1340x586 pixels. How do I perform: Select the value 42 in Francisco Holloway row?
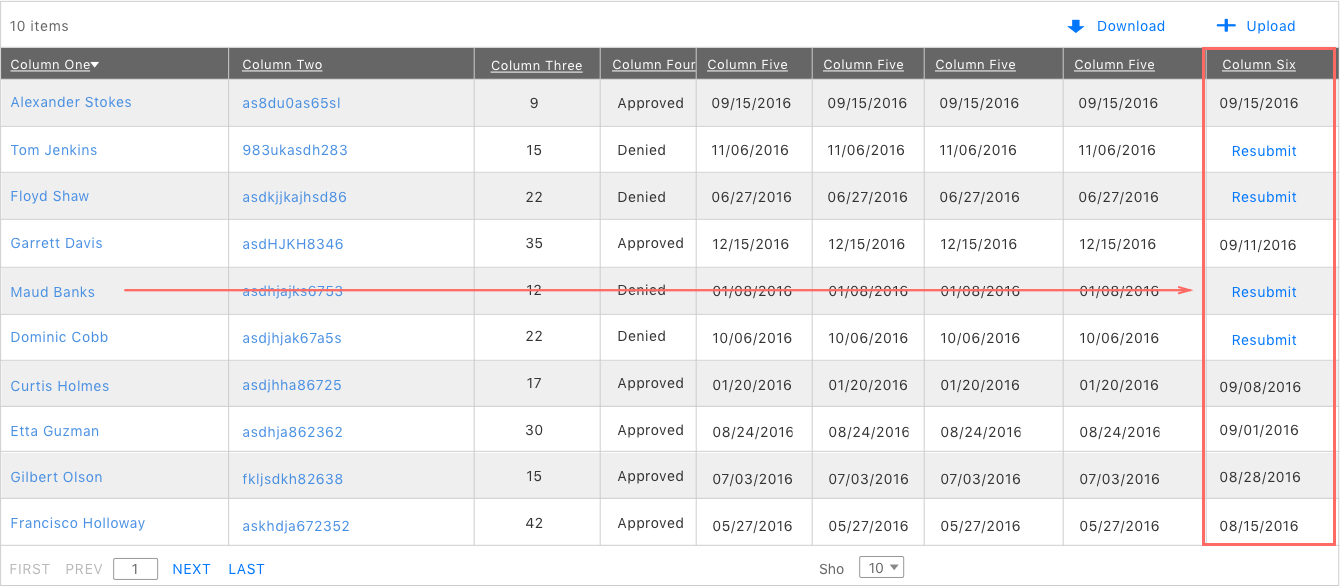534,523
